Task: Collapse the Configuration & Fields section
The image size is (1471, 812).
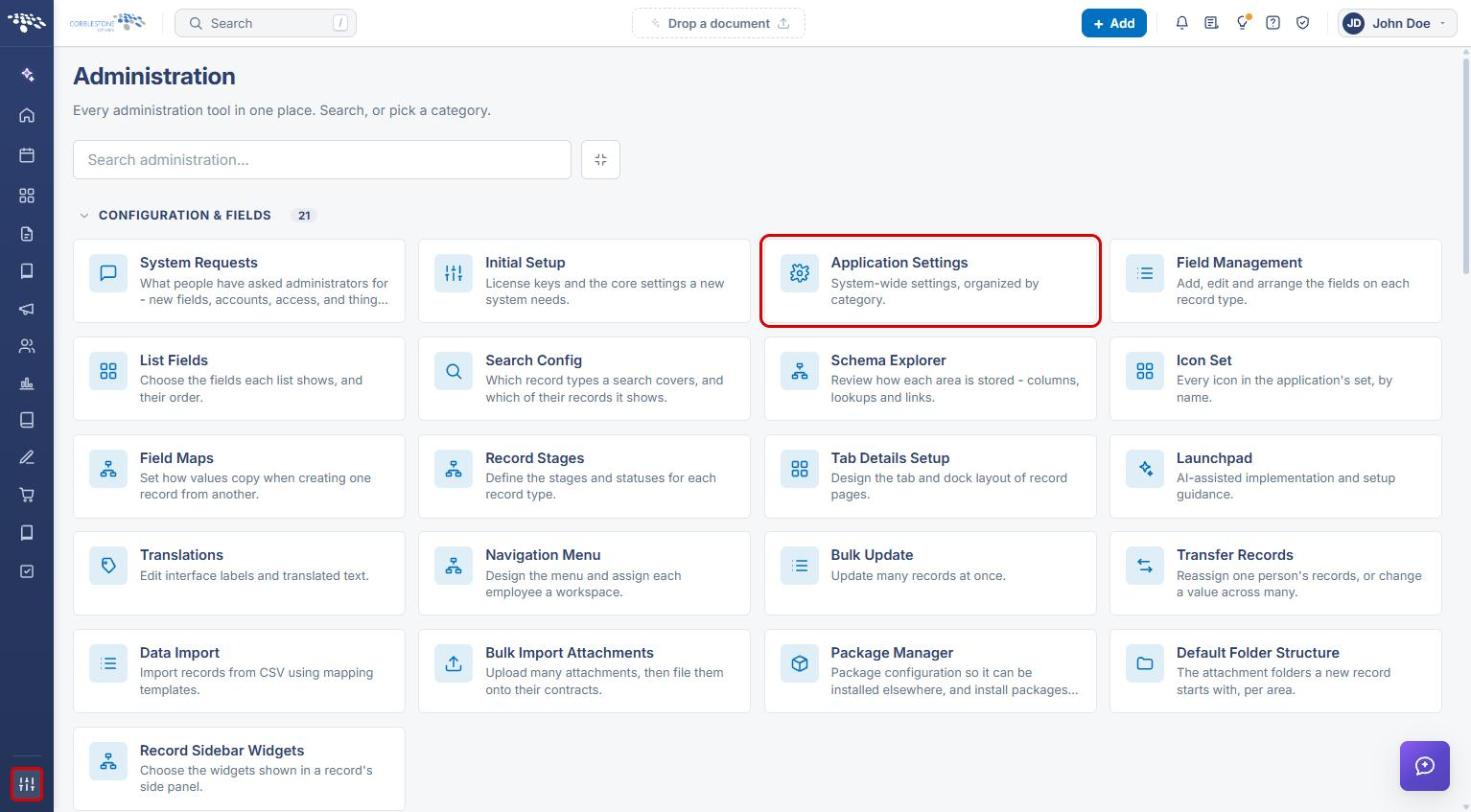Action: 84,215
